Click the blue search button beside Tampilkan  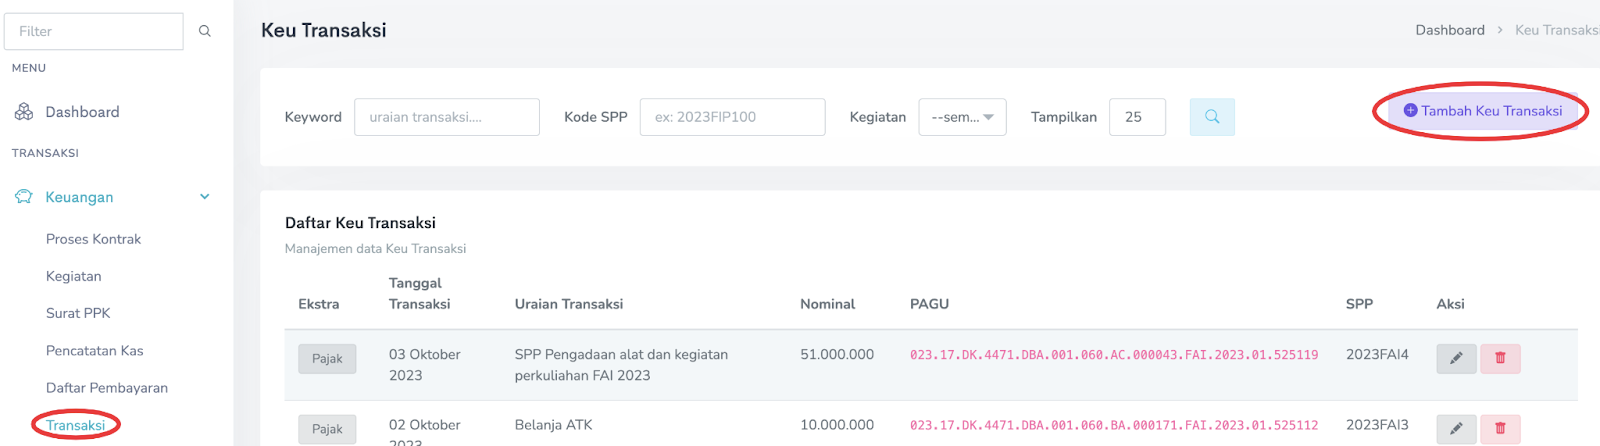pos(1212,117)
